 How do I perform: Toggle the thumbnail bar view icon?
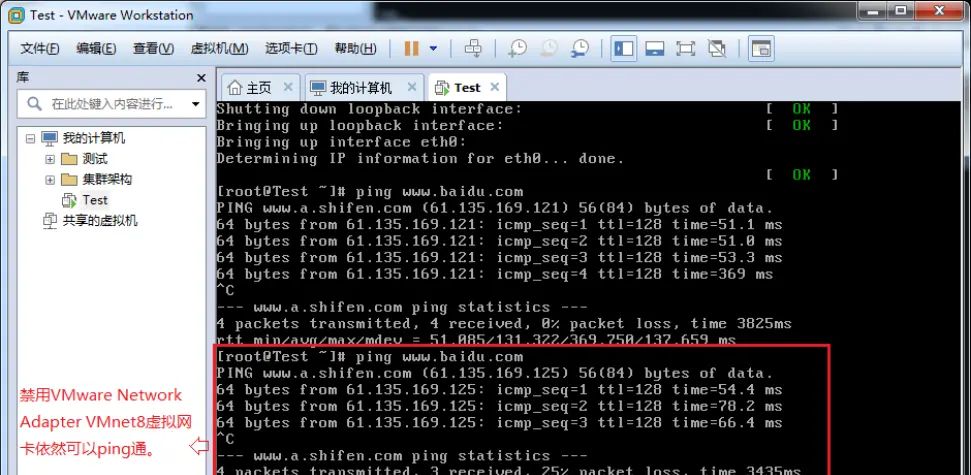655,48
